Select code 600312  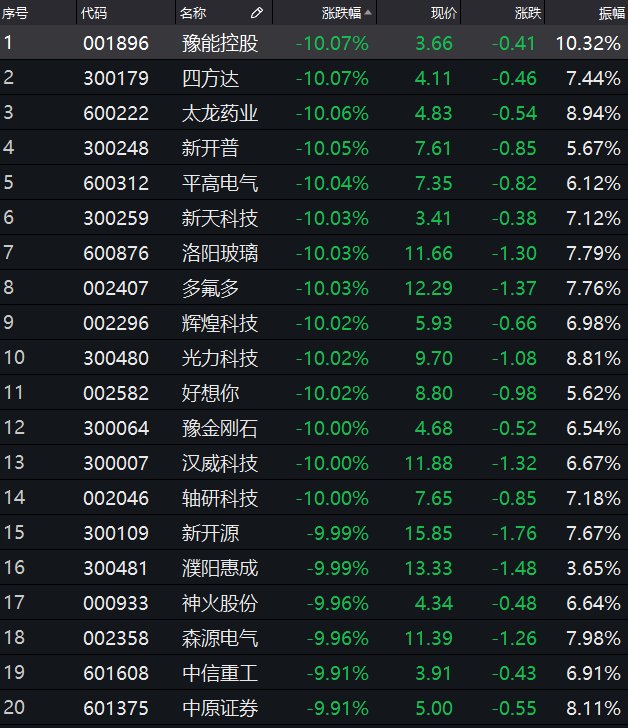[116, 183]
